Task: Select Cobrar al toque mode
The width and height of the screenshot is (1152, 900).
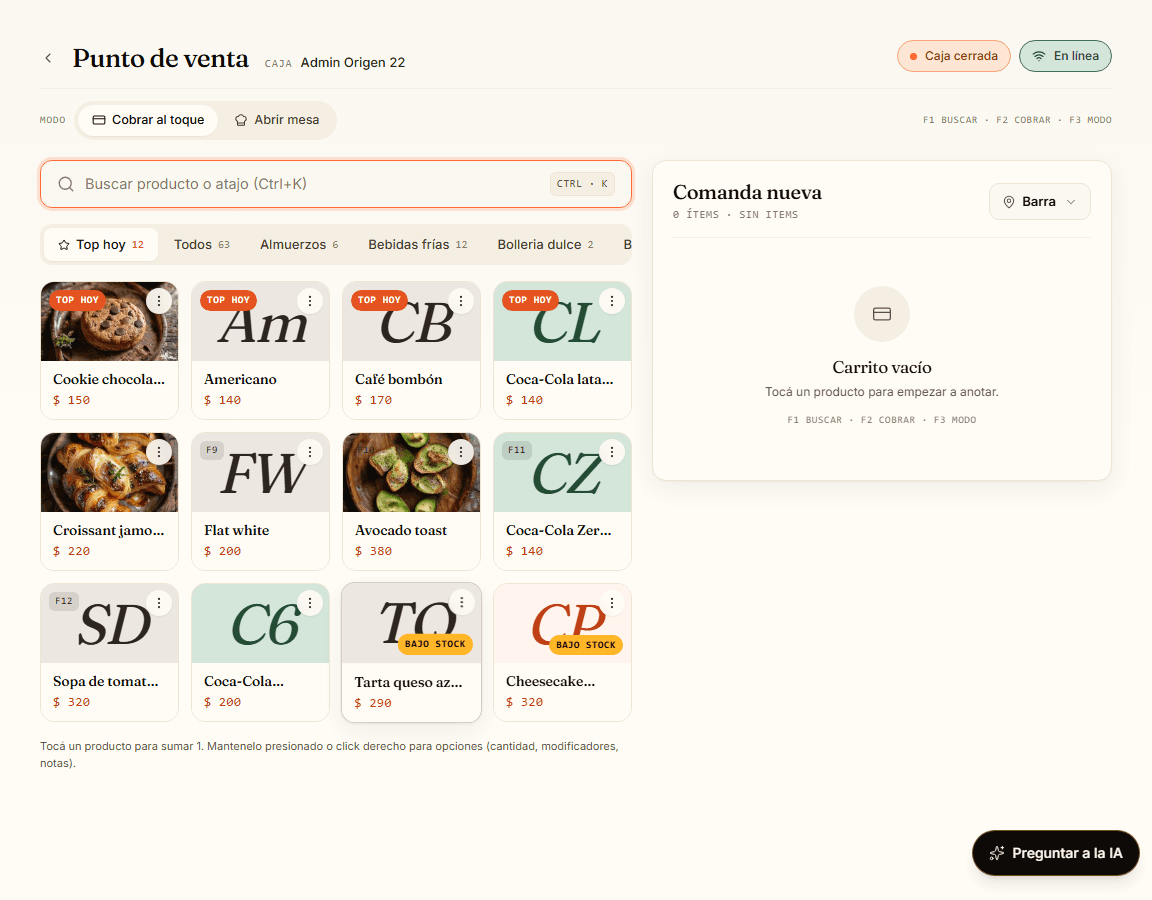Action: [148, 120]
